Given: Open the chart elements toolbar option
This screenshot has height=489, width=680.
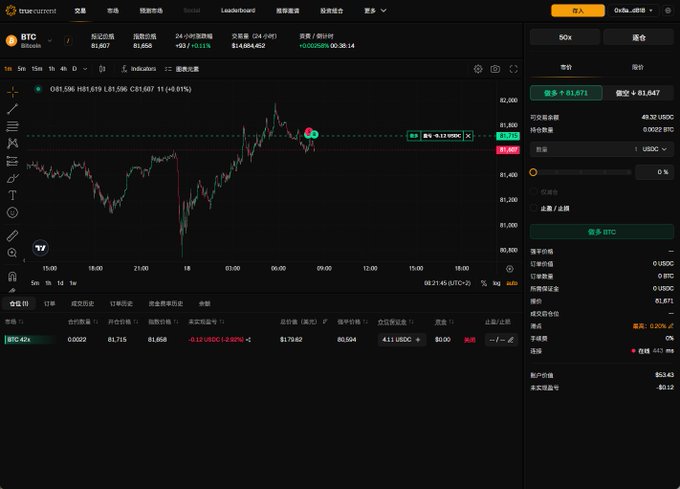Looking at the screenshot, I should click(x=182, y=69).
